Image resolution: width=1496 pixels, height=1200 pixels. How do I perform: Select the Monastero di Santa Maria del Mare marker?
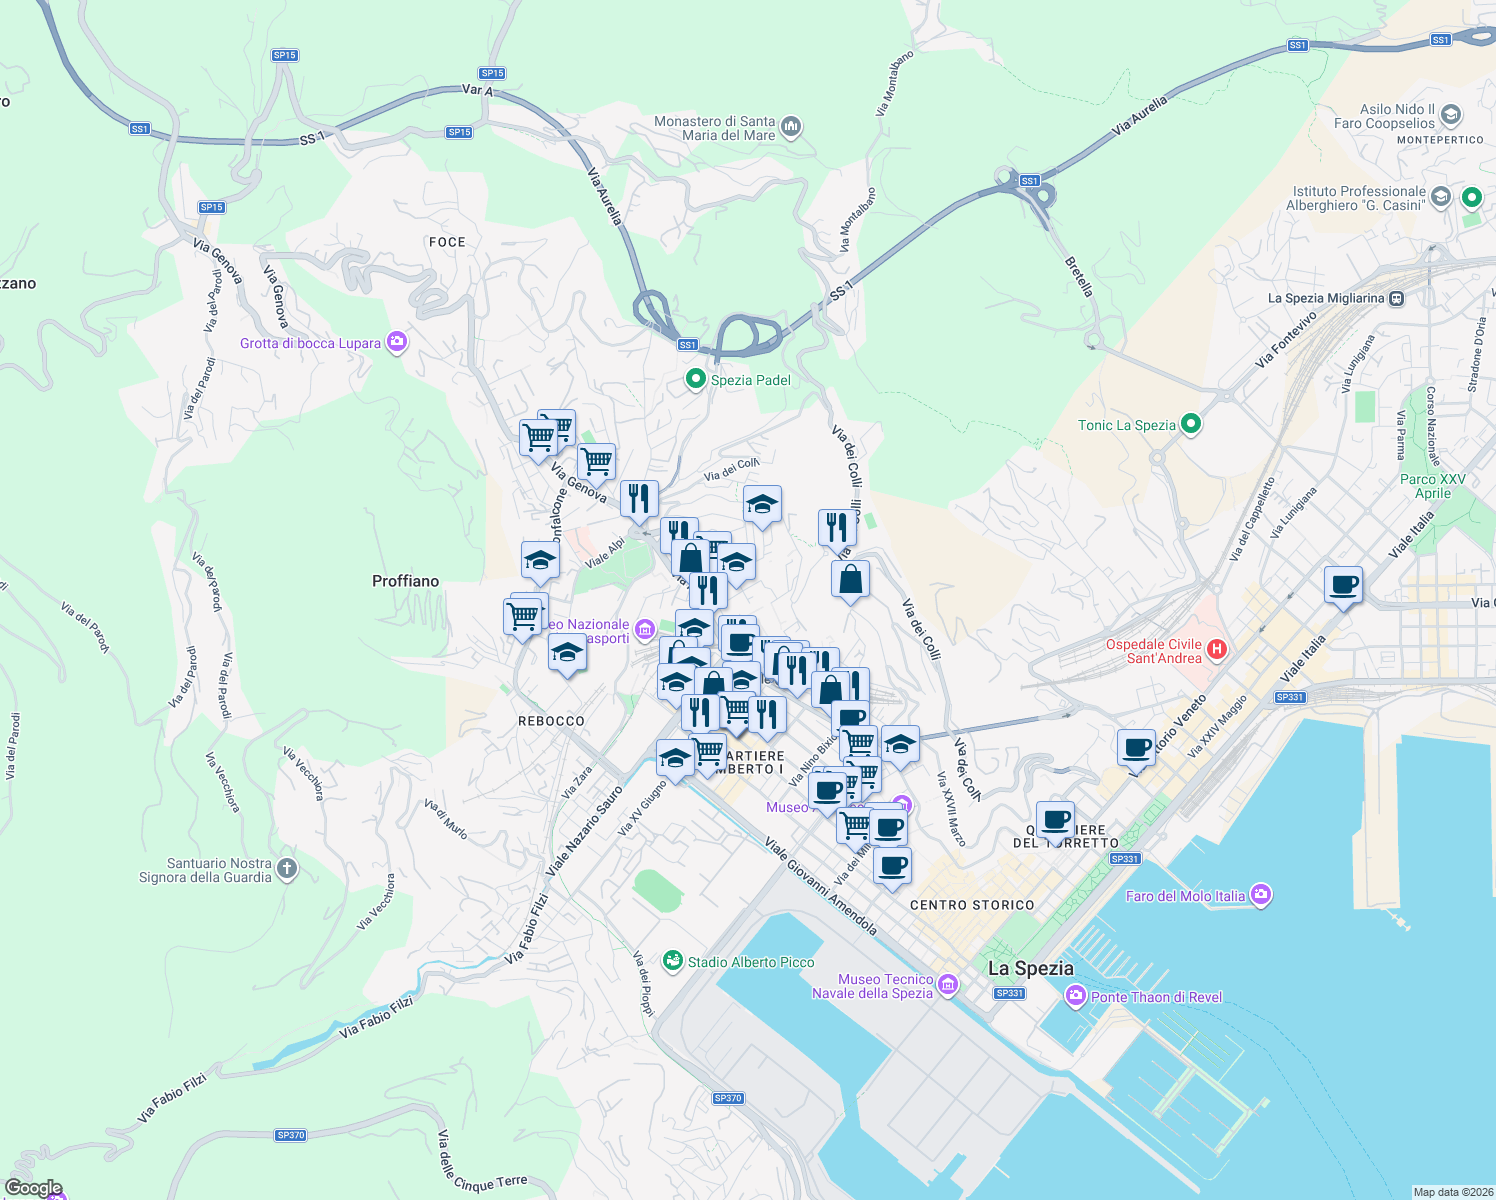coord(790,126)
